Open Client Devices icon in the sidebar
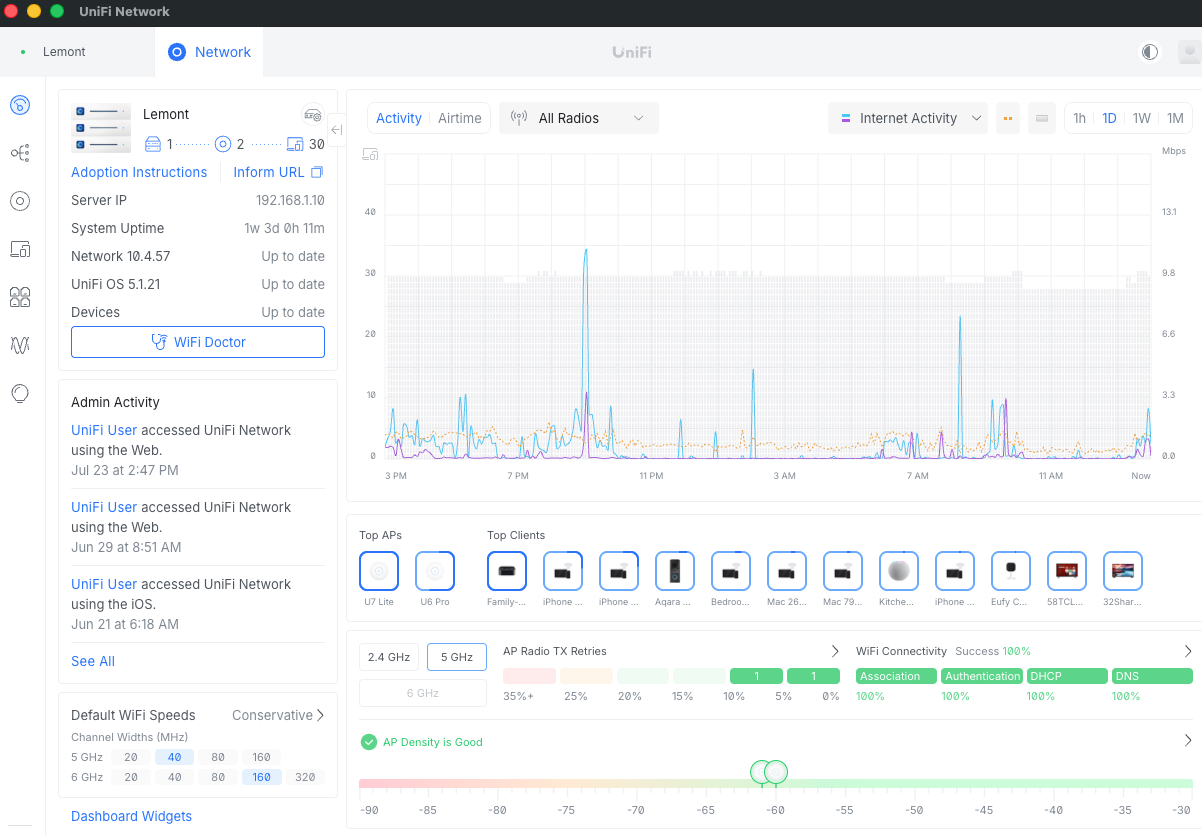Screen dimensions: 1202x836 coord(20,249)
